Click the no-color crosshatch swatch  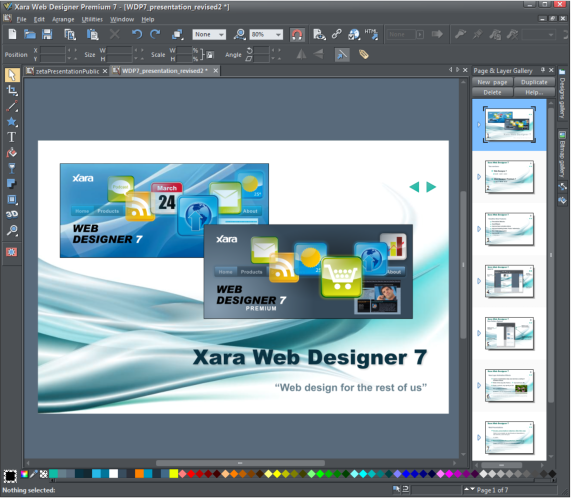coord(43,474)
